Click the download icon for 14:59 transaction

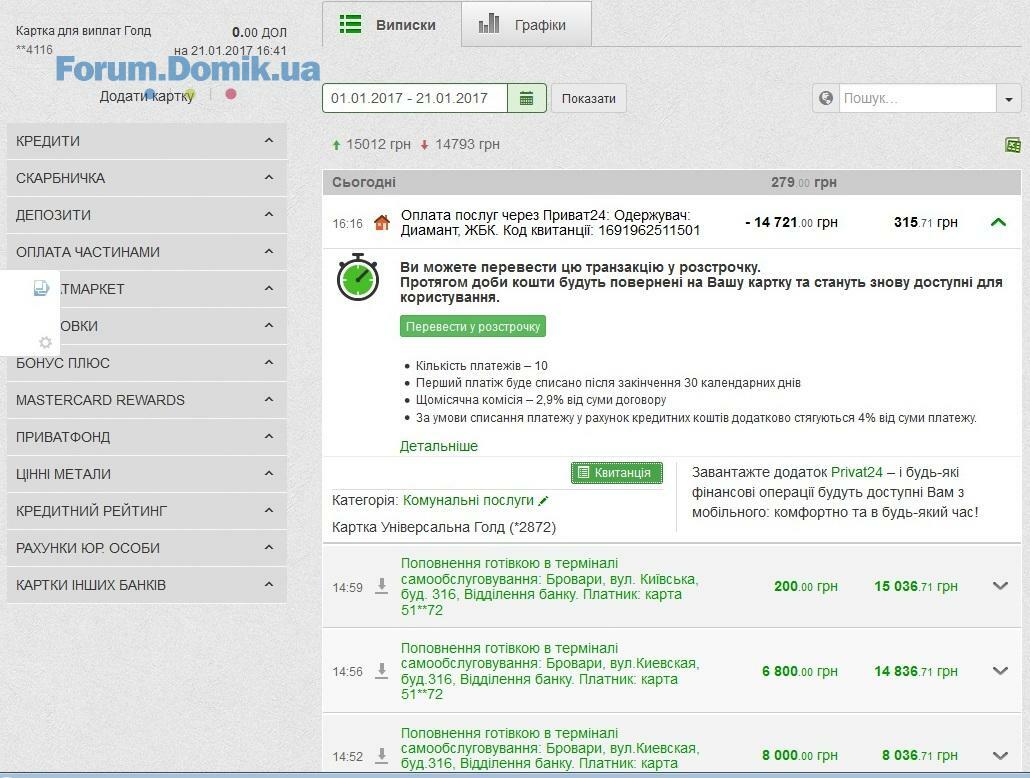point(381,586)
